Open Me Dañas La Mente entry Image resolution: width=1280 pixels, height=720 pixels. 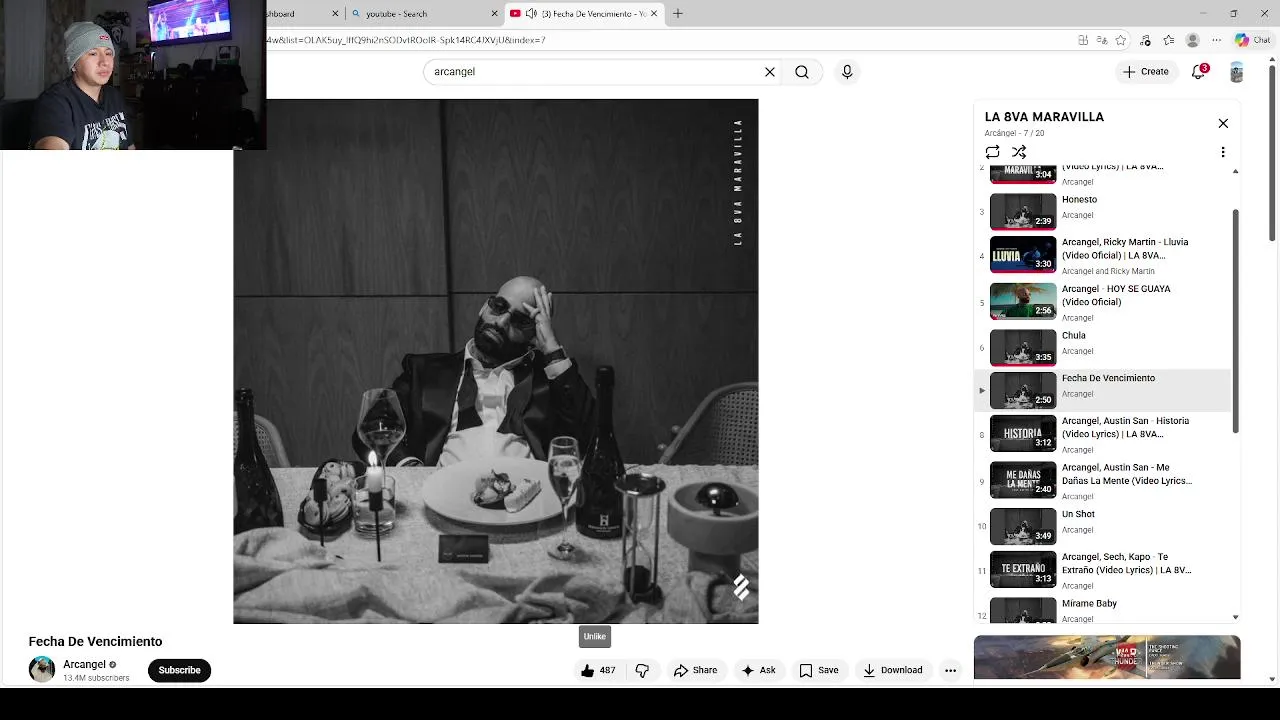coord(1104,480)
